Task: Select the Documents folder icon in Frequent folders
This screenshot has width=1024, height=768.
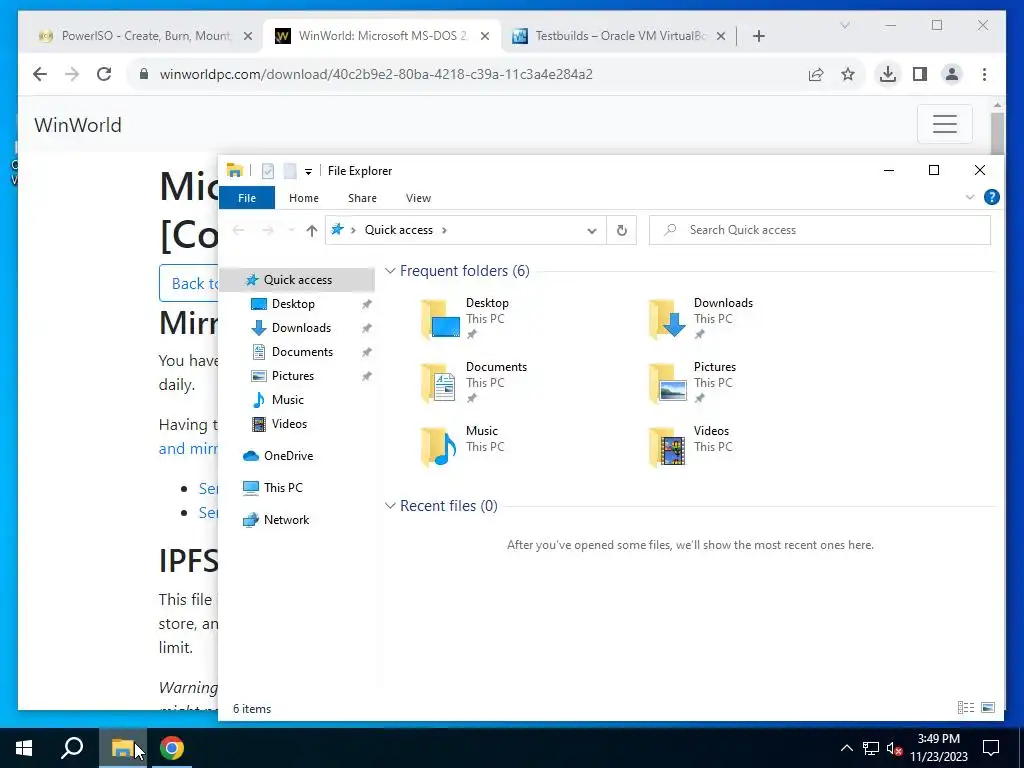Action: [439, 383]
